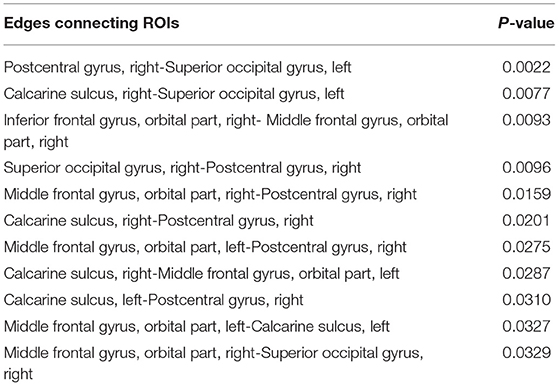Select the Calcarine sulcus, right-Middle frontal gyrus row
The width and height of the screenshot is (559, 386).
[x=280, y=273]
